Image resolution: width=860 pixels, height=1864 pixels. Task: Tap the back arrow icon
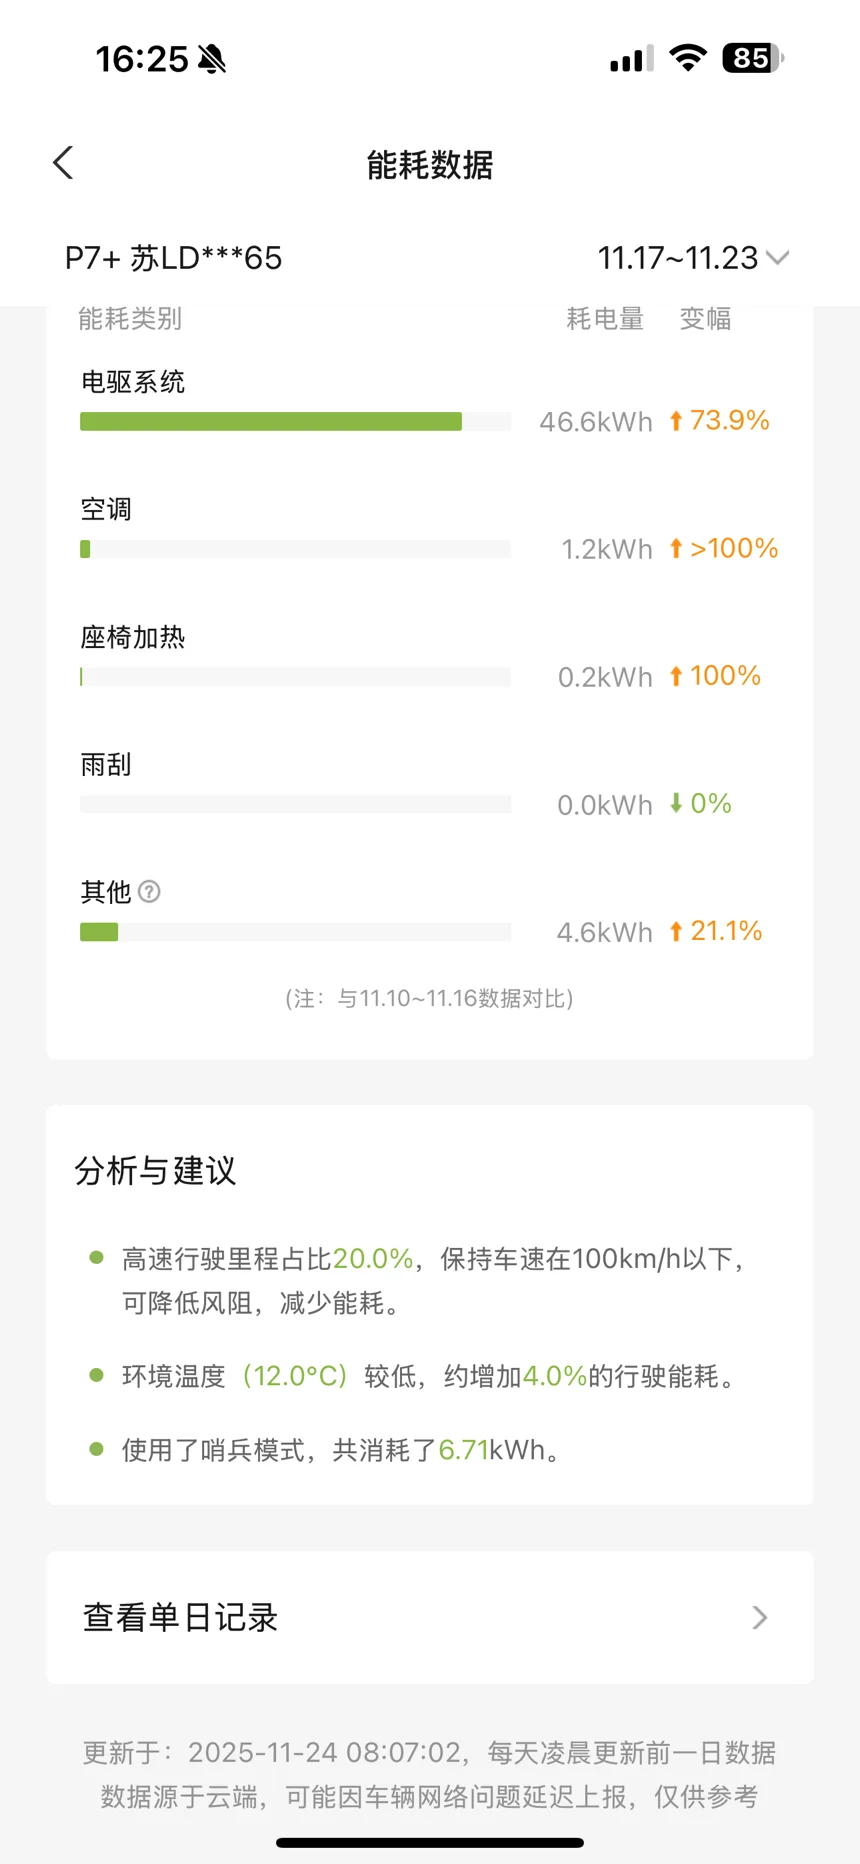click(x=63, y=163)
